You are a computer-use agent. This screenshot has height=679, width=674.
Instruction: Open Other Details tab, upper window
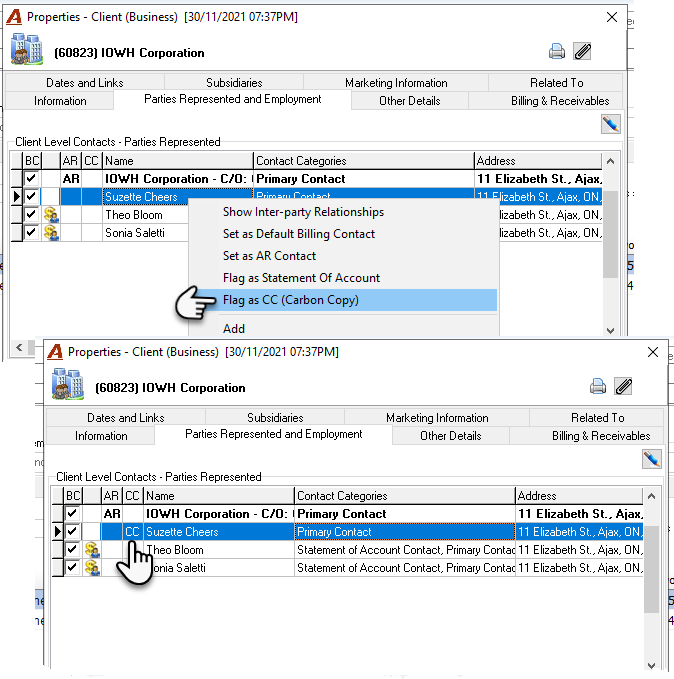click(x=409, y=100)
